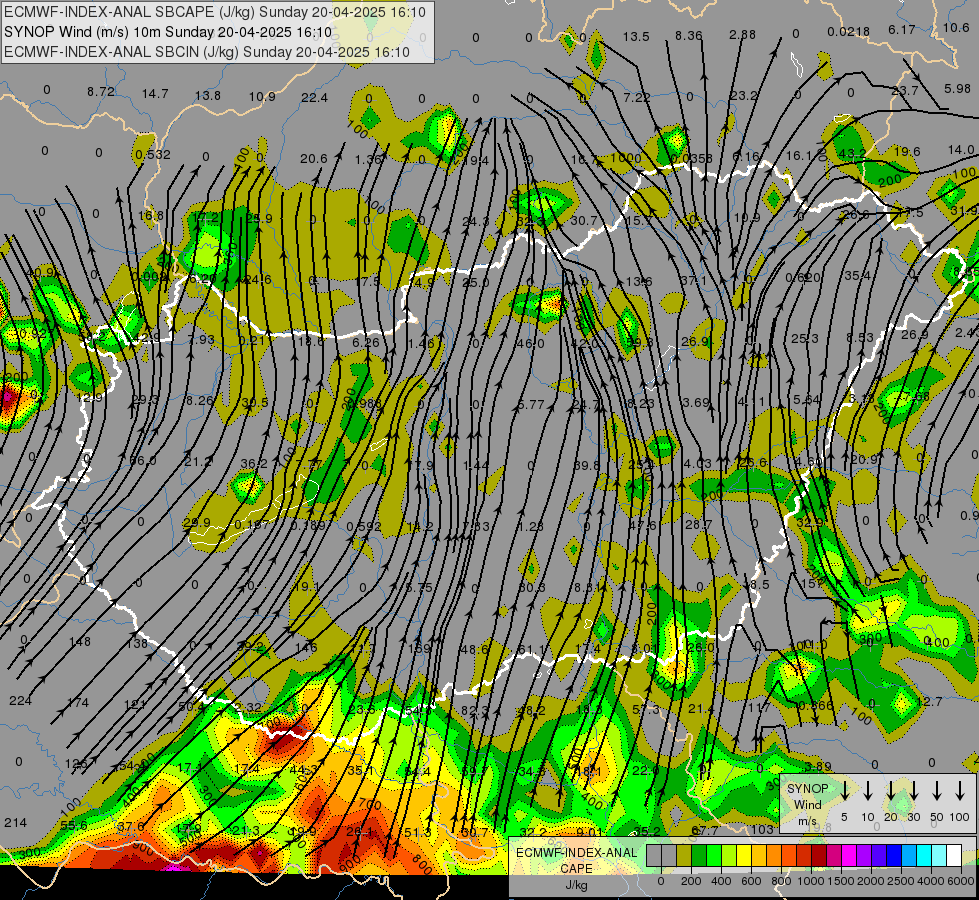Pick the bright magenta CAPE legend swatch
This screenshot has width=979, height=900.
(x=849, y=855)
